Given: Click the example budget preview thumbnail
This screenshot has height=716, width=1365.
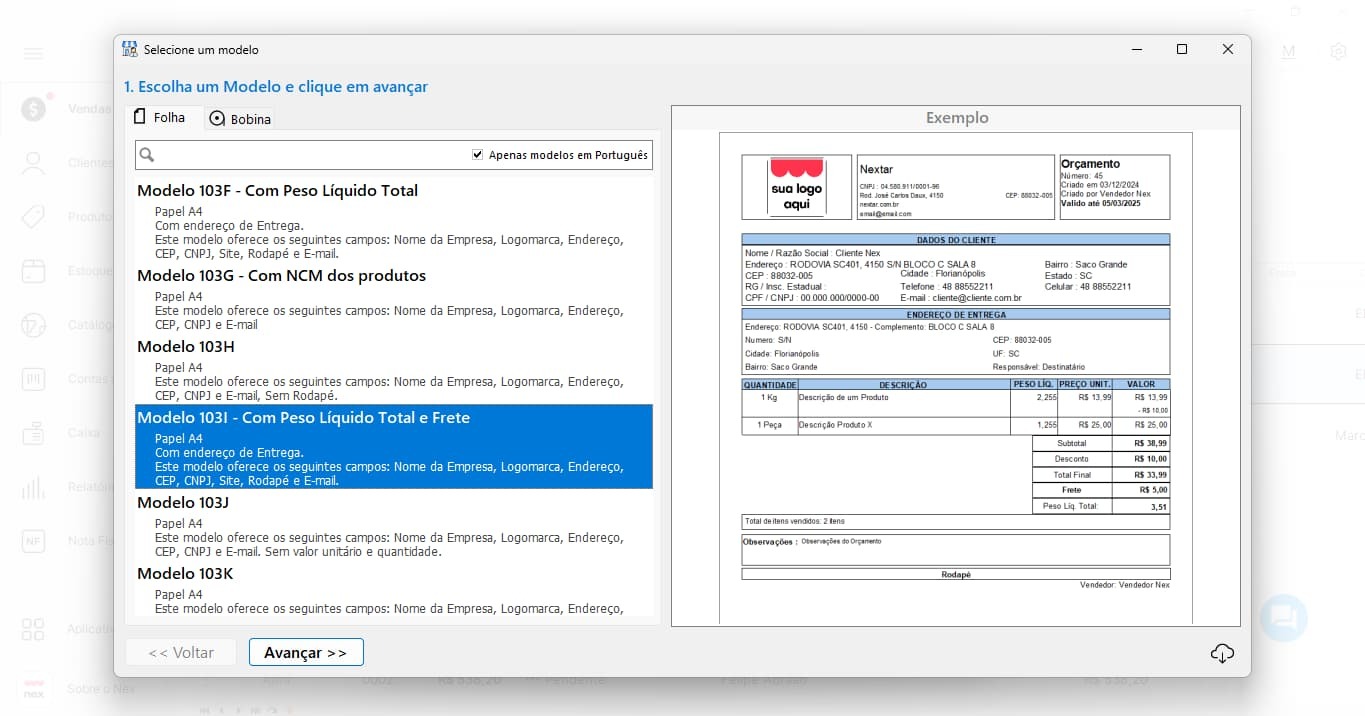Looking at the screenshot, I should click(x=956, y=377).
